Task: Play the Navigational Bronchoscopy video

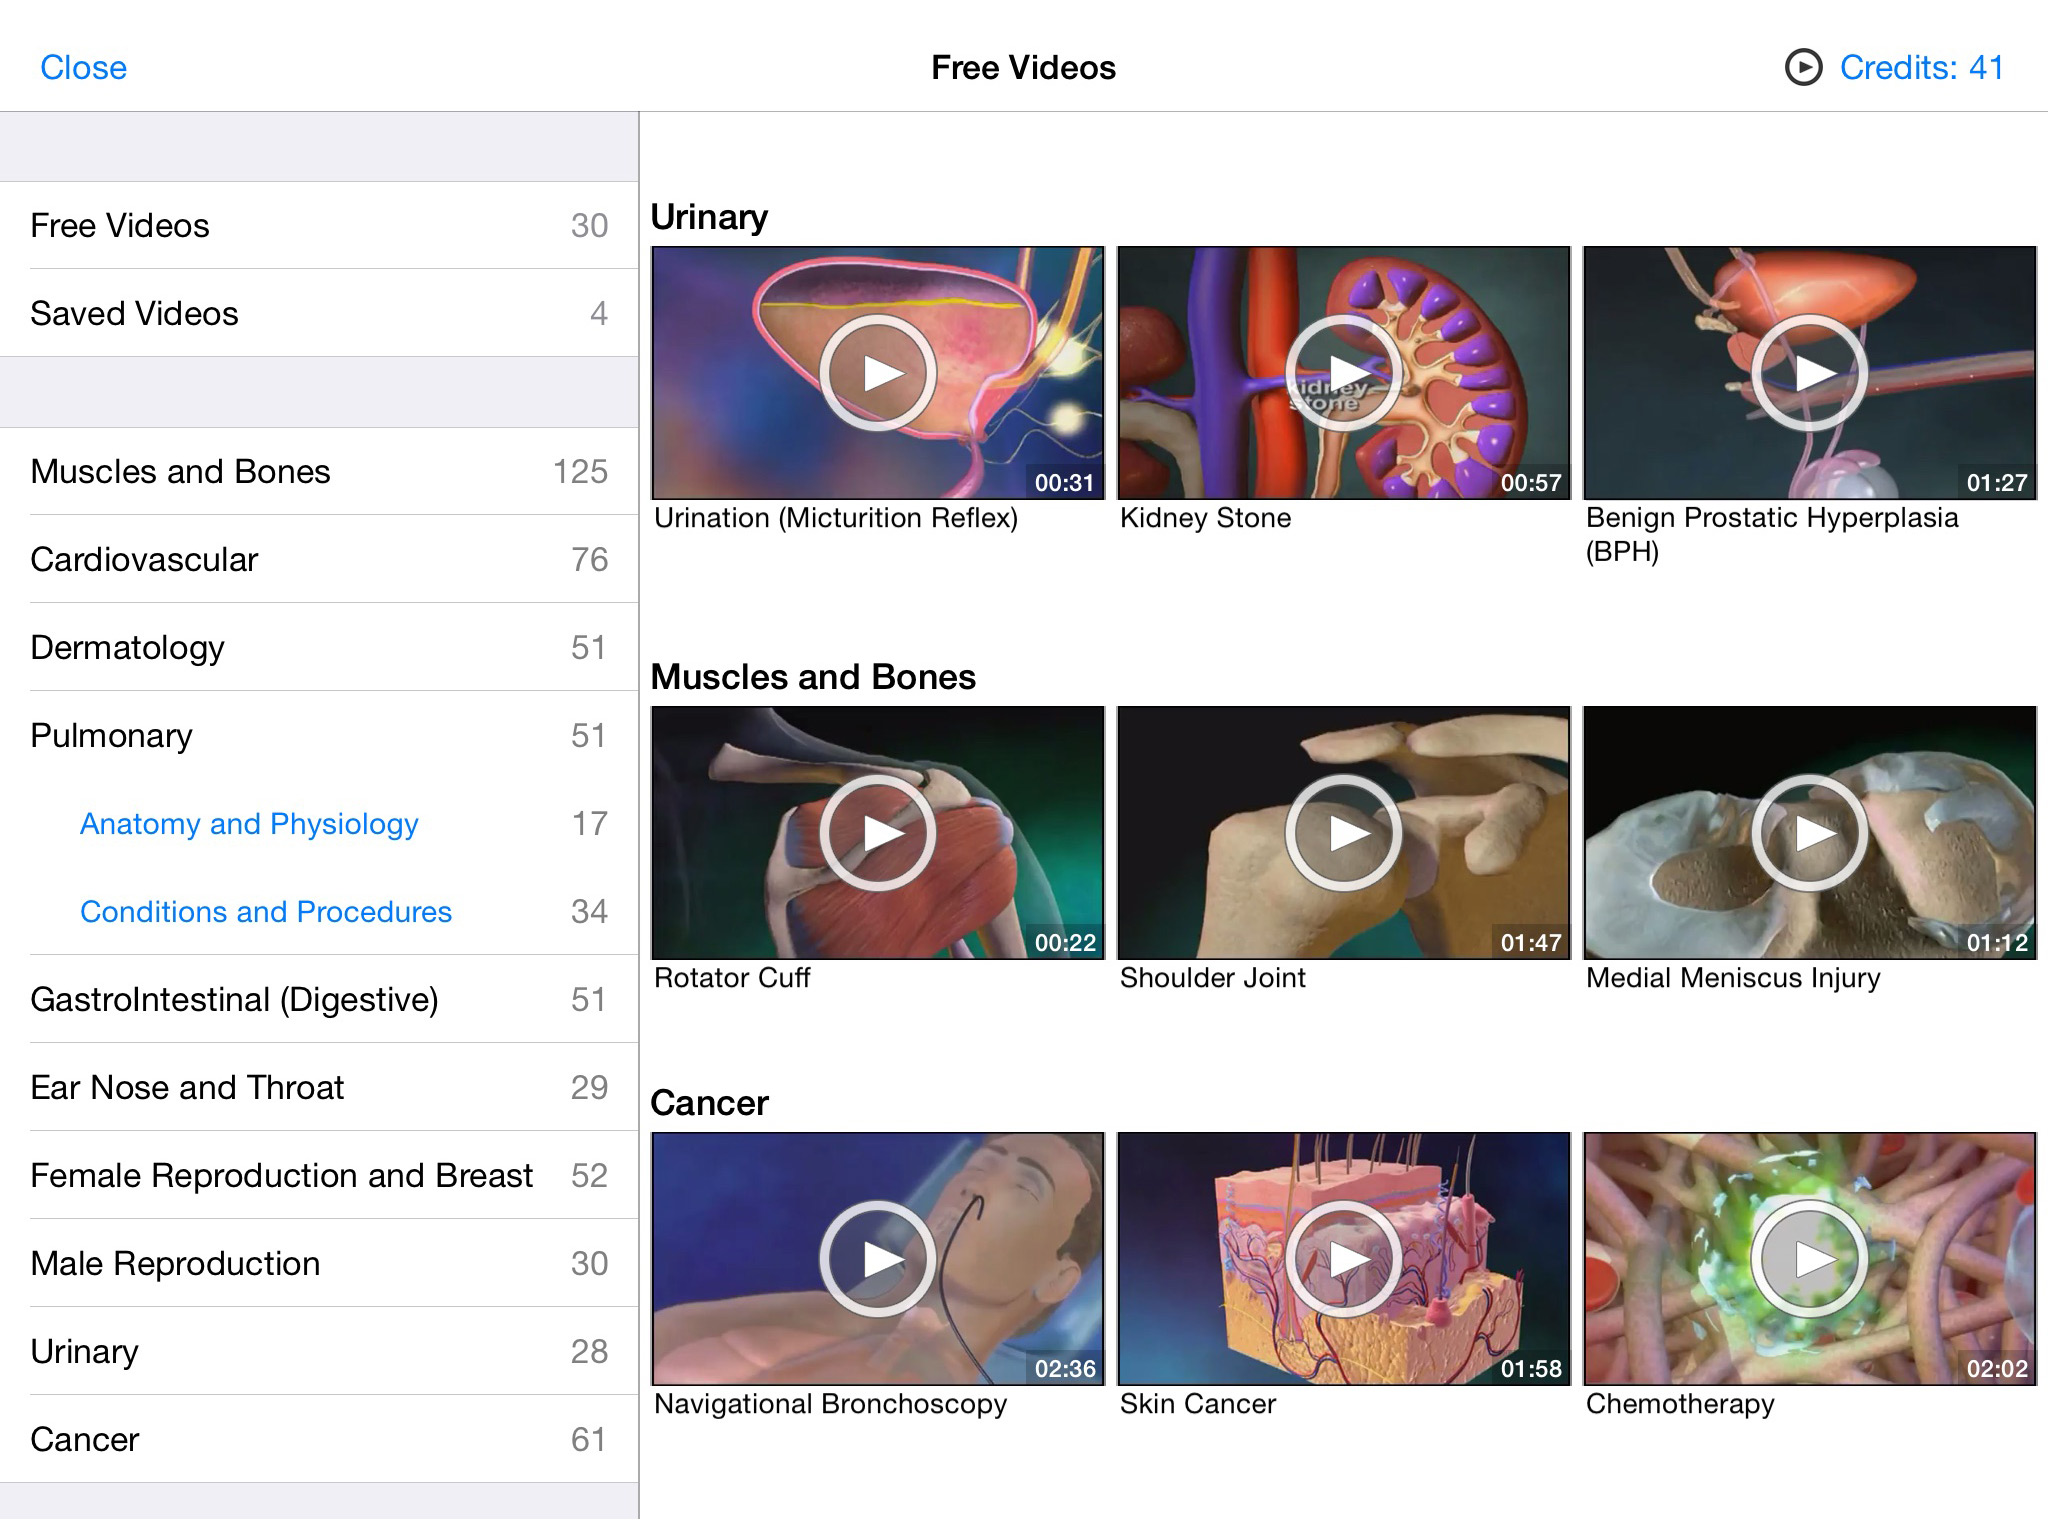Action: coord(878,1258)
